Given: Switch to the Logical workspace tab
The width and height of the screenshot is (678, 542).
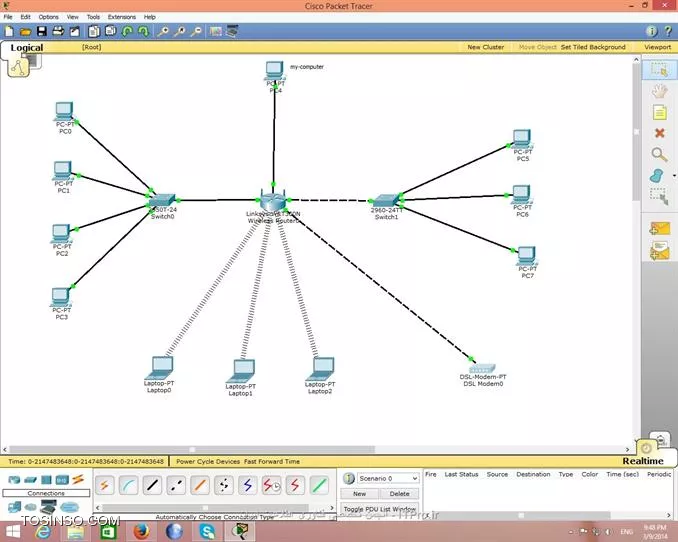Looking at the screenshot, I should (26, 48).
